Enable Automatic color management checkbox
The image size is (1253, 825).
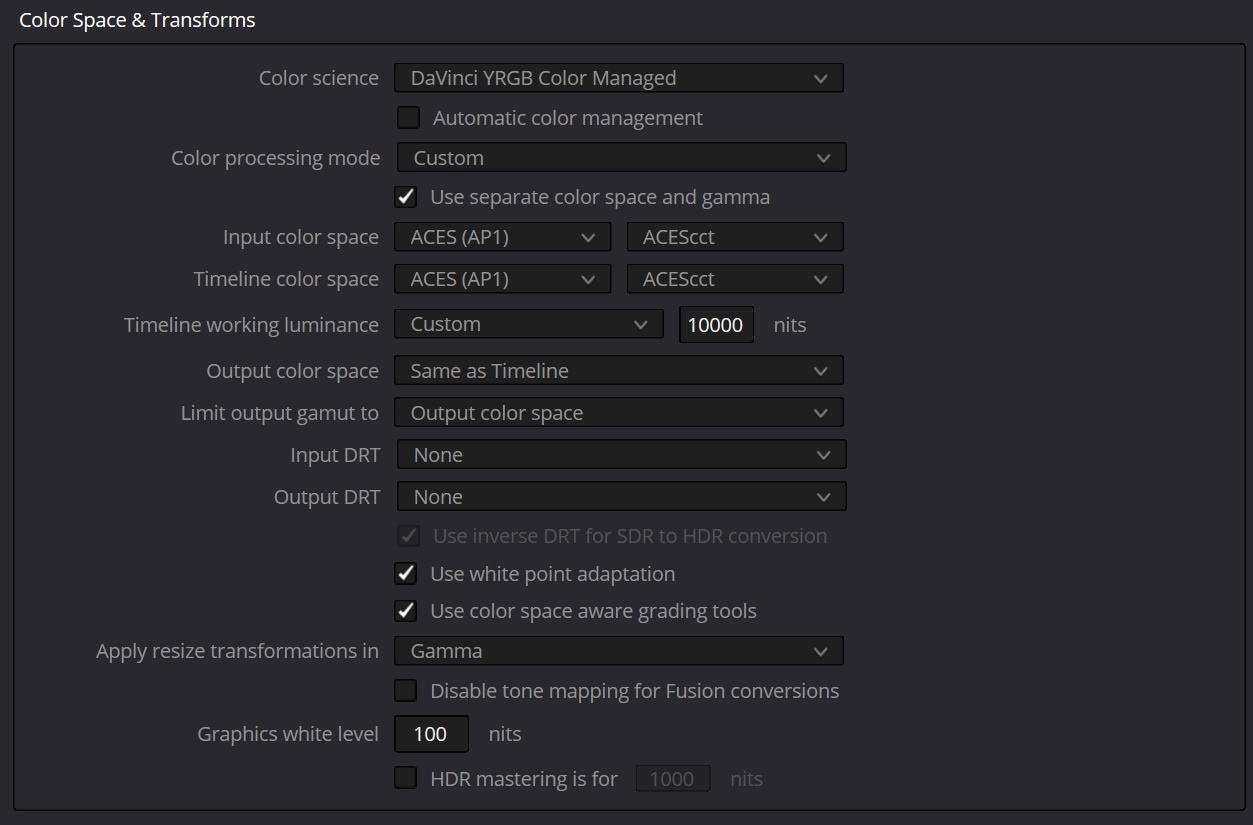[x=408, y=118]
